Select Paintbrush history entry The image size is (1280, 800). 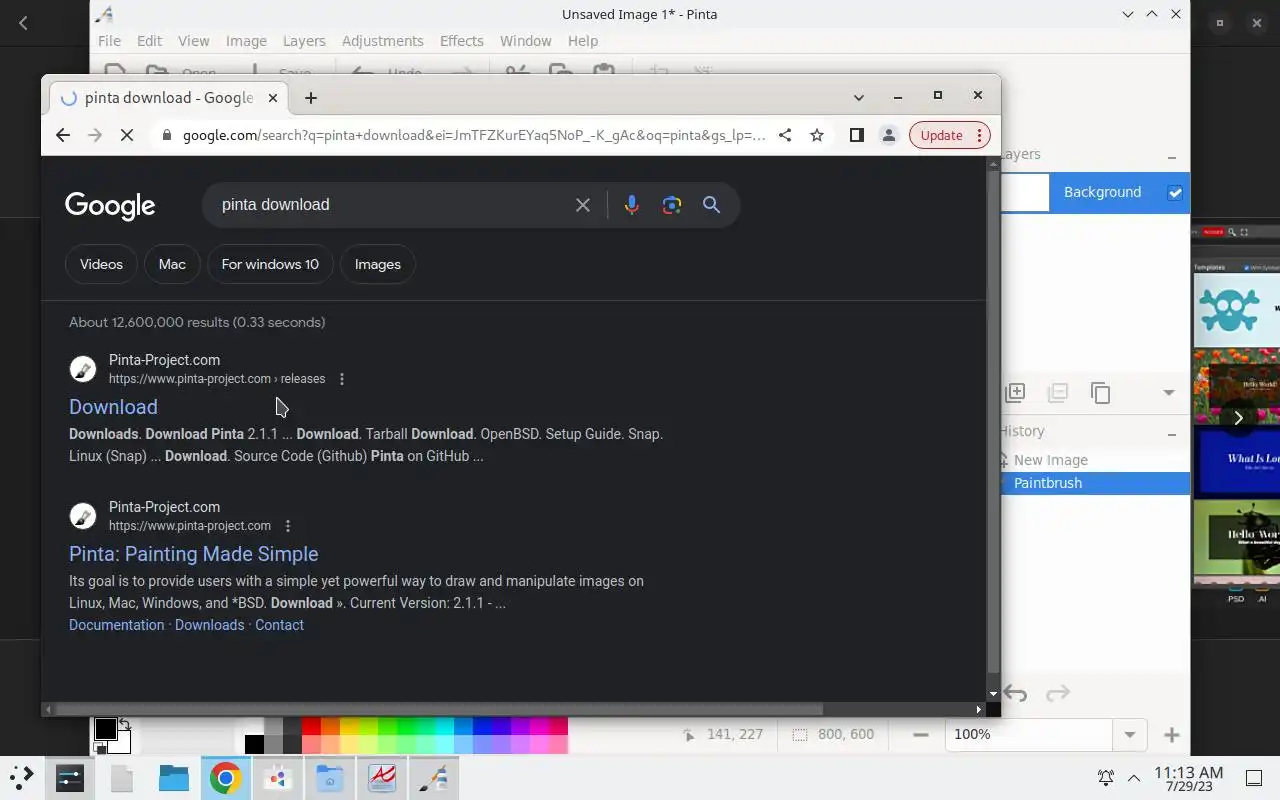click(1095, 483)
